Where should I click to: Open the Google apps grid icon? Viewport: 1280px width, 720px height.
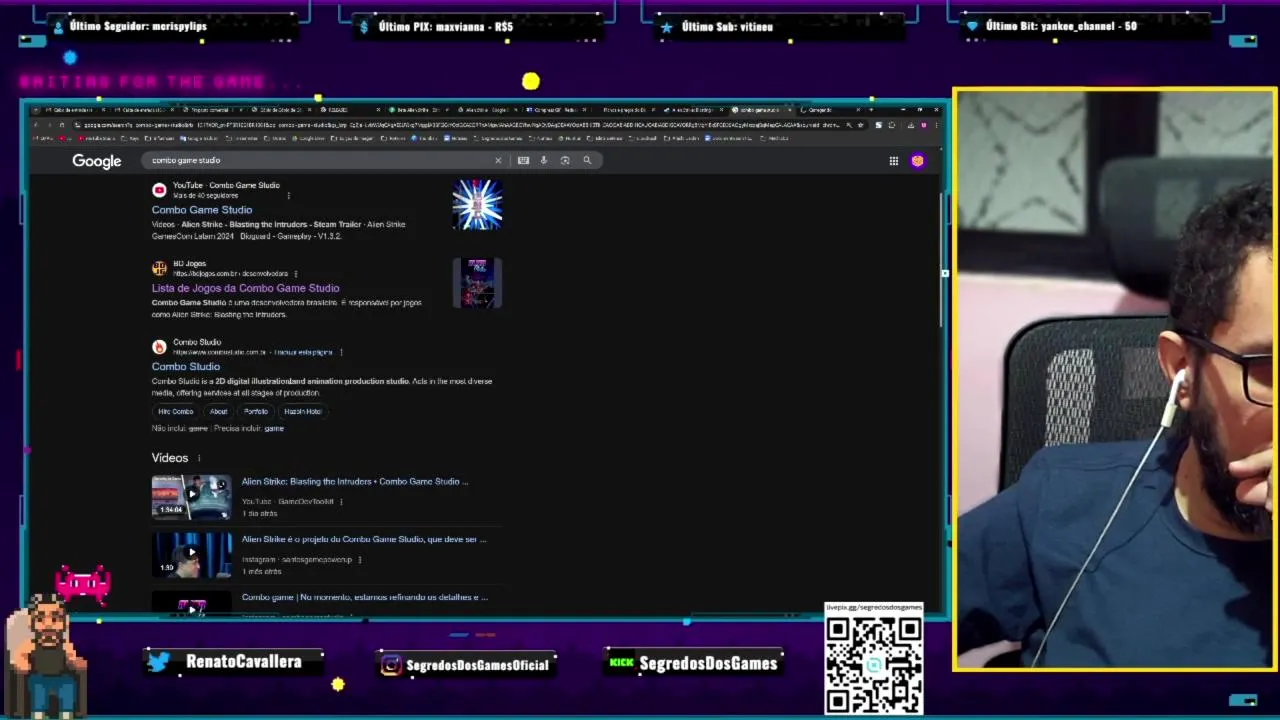(x=894, y=161)
